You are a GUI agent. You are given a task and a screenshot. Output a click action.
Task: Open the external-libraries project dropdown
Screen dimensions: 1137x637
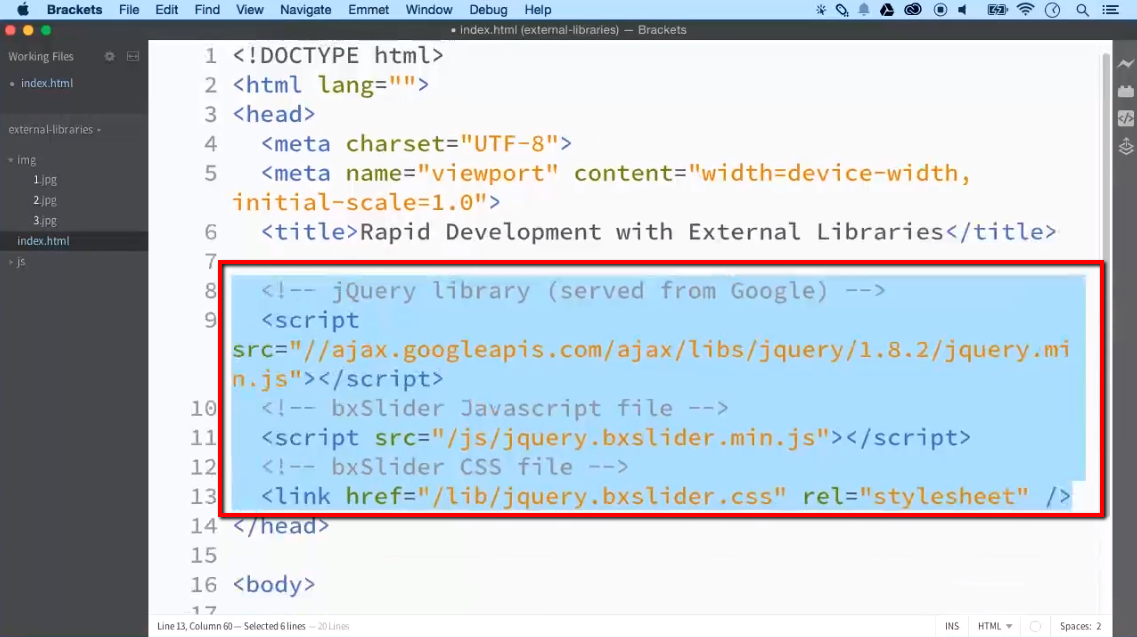tap(54, 129)
